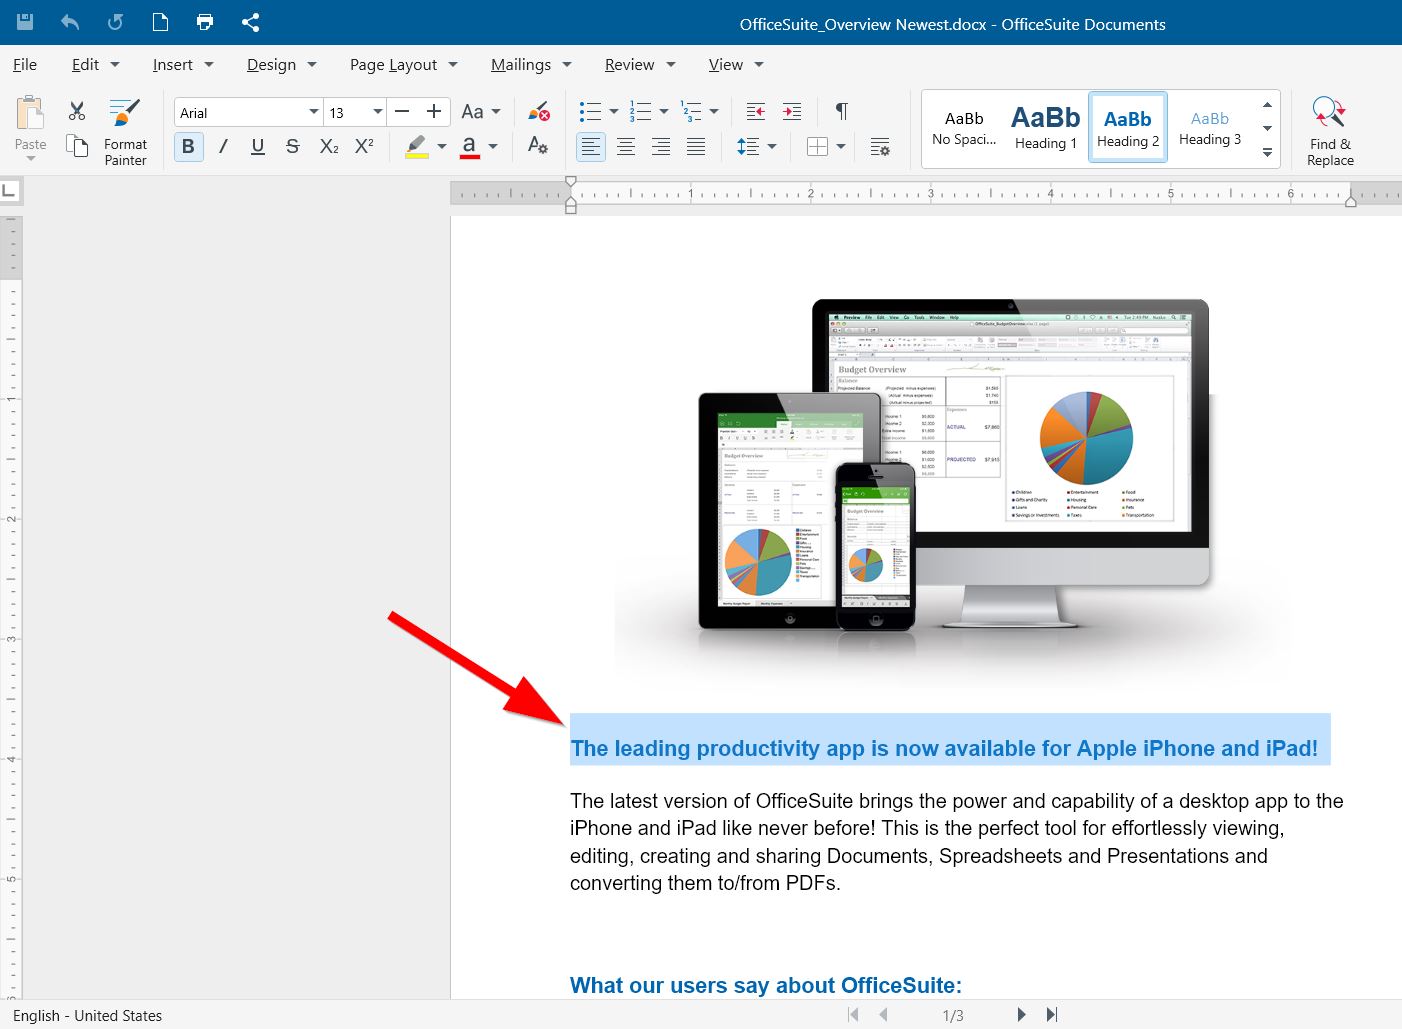Image resolution: width=1402 pixels, height=1029 pixels.
Task: Increase indent of the paragraph
Action: [x=792, y=111]
